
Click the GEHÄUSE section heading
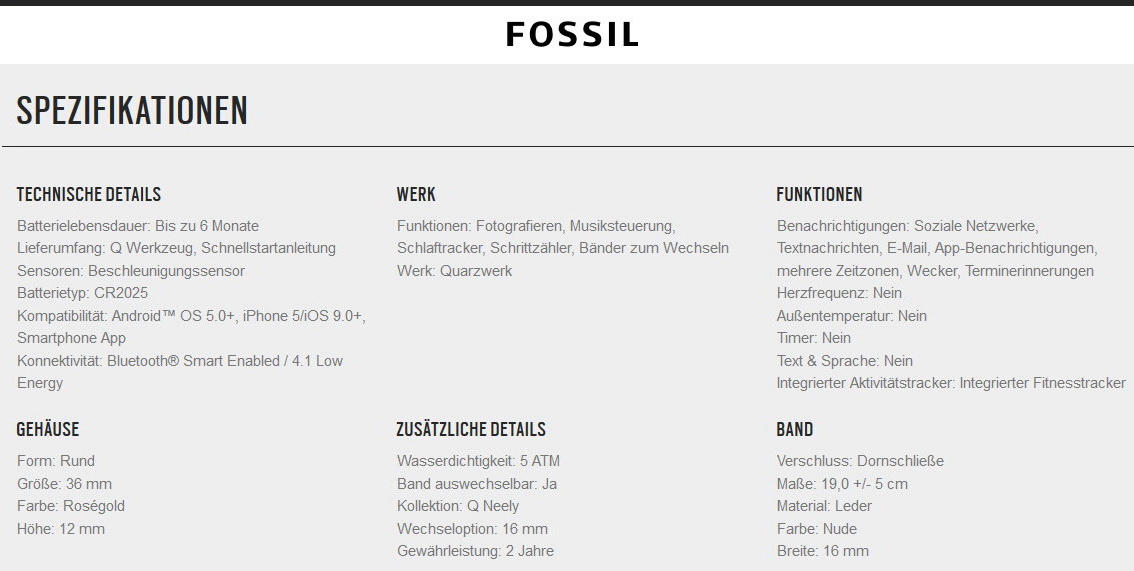pos(48,429)
